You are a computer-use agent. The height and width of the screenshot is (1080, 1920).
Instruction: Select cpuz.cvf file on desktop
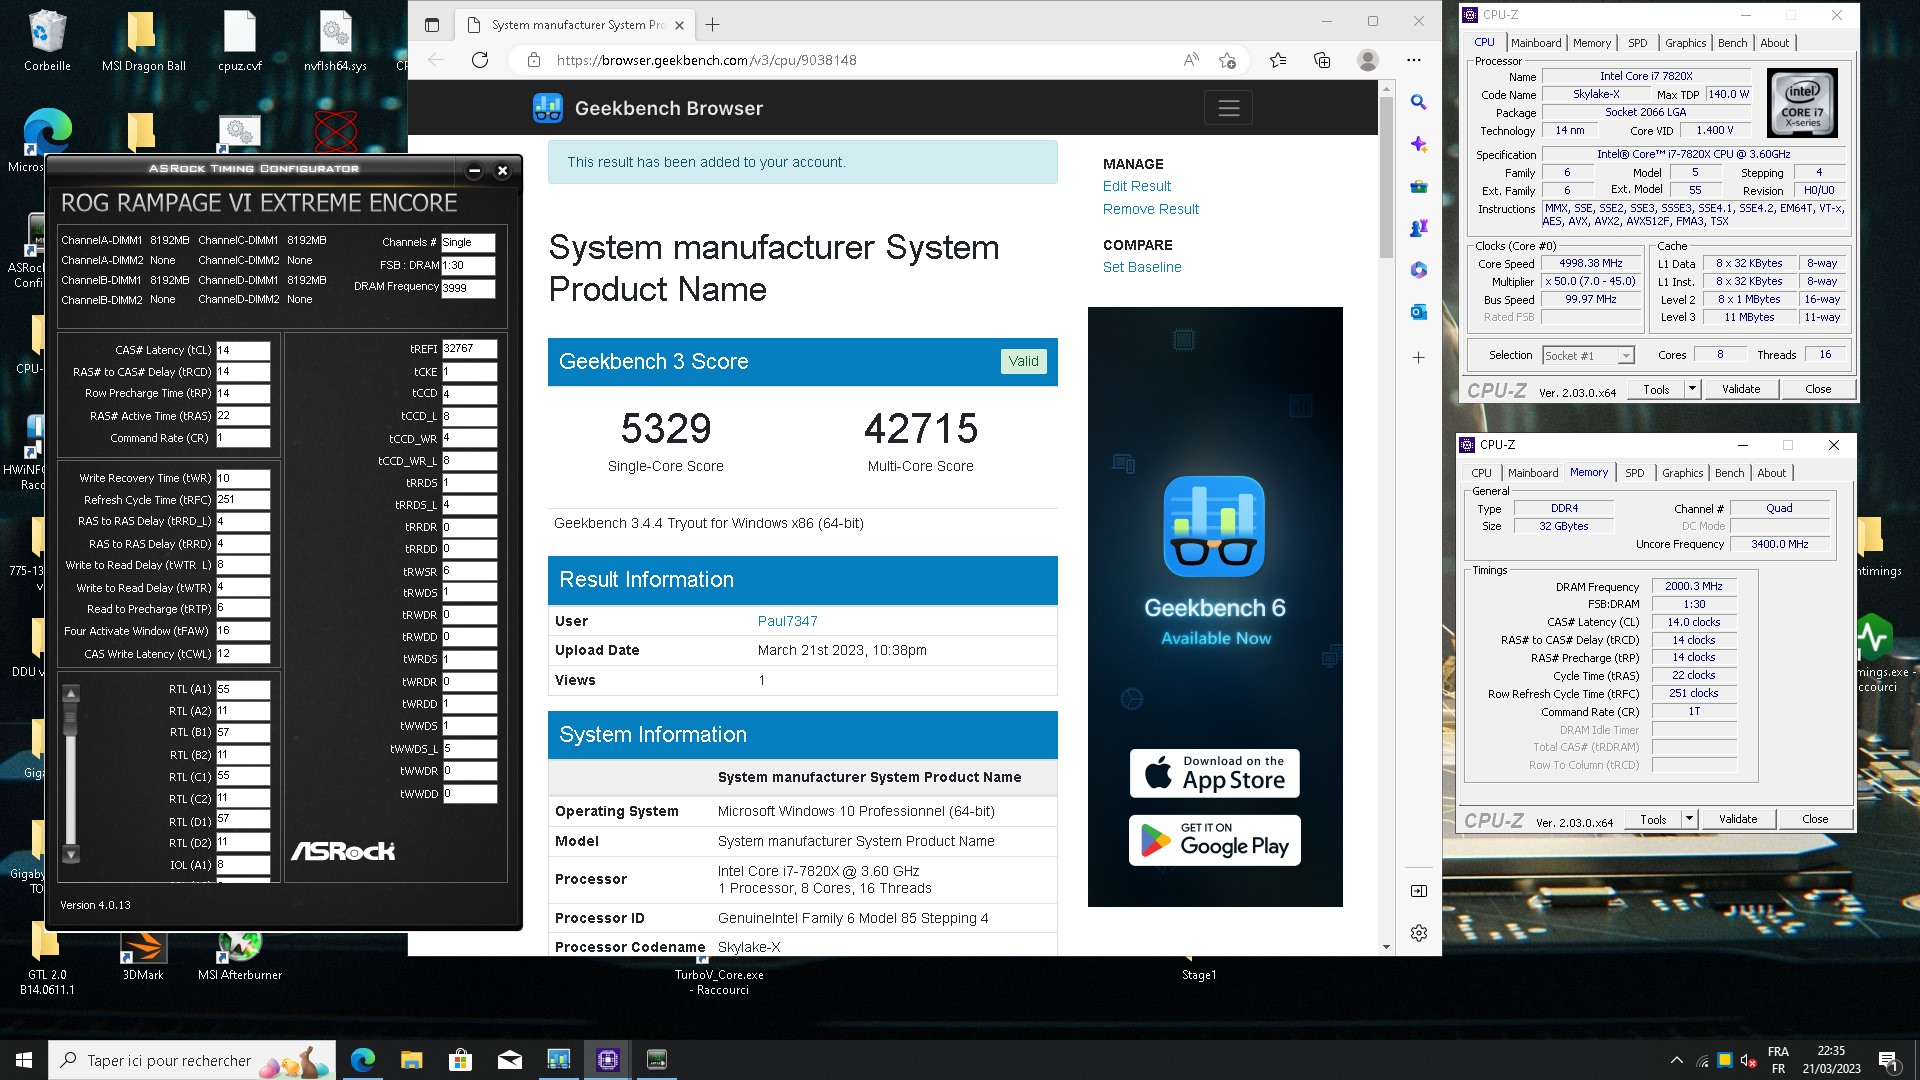(240, 42)
